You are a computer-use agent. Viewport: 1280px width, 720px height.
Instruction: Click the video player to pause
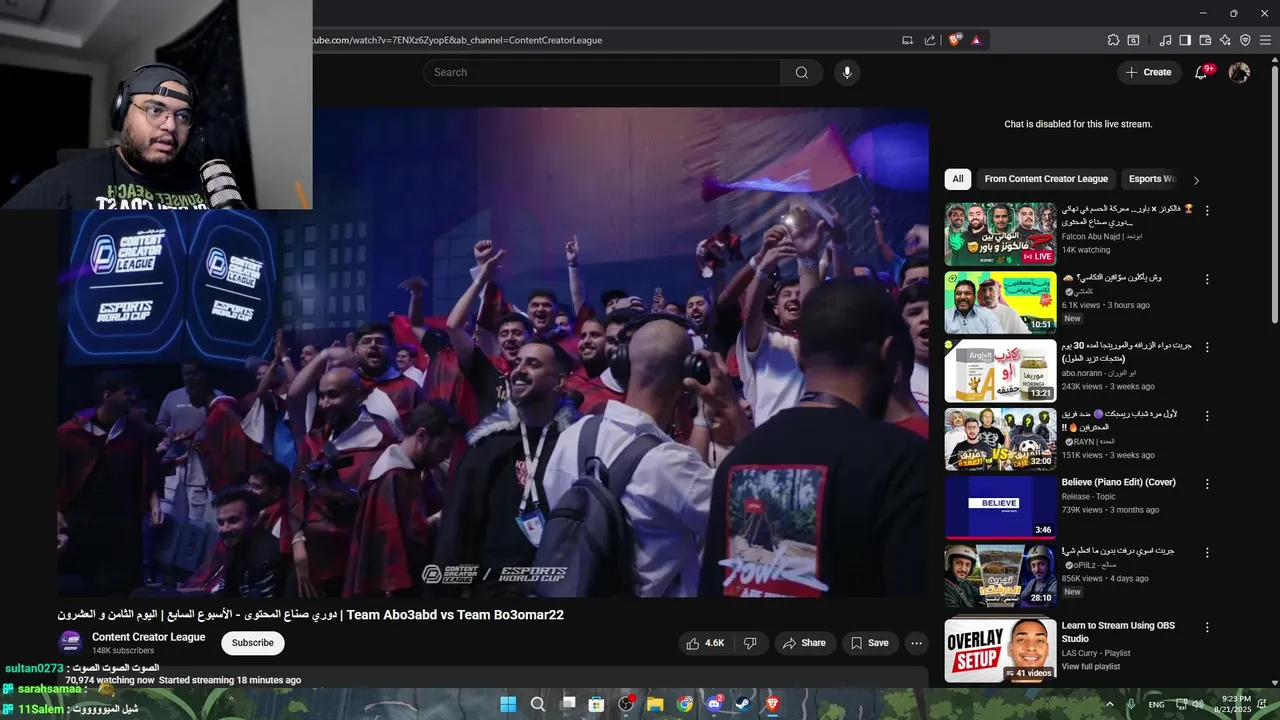pos(493,352)
